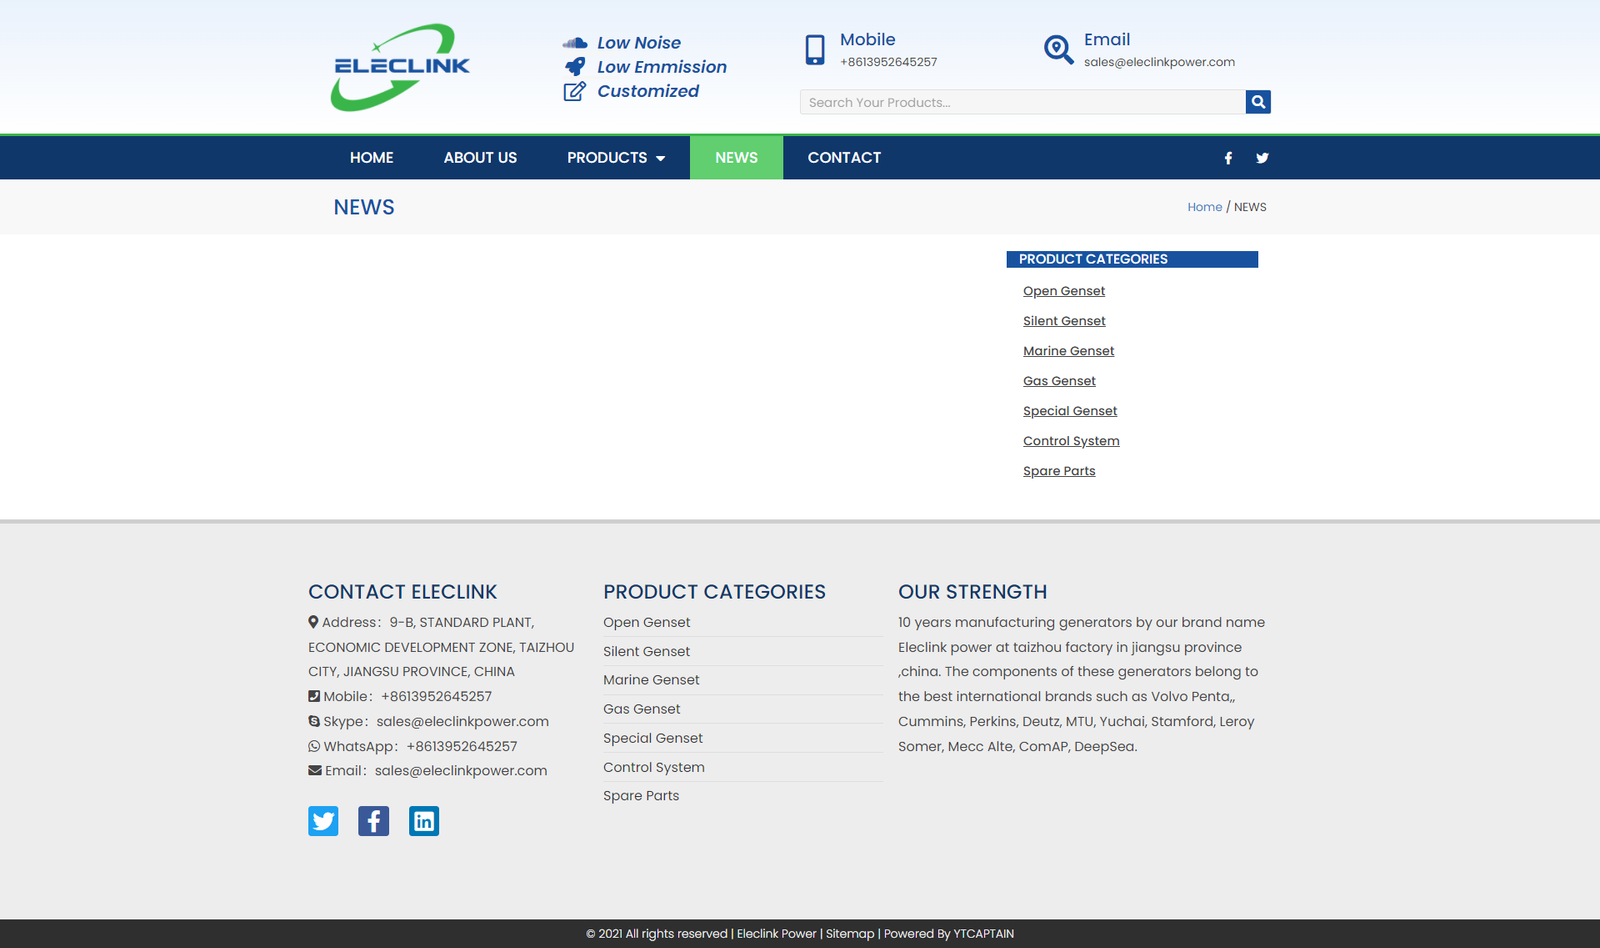The height and width of the screenshot is (948, 1600).
Task: Select the News tab in the navigation bar
Action: pyautogui.click(x=736, y=158)
